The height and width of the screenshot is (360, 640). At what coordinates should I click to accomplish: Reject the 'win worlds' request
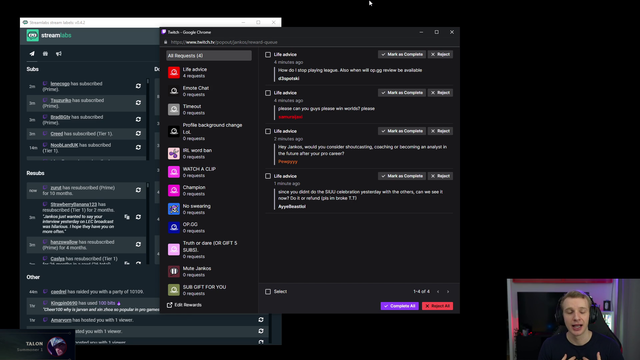pos(440,93)
